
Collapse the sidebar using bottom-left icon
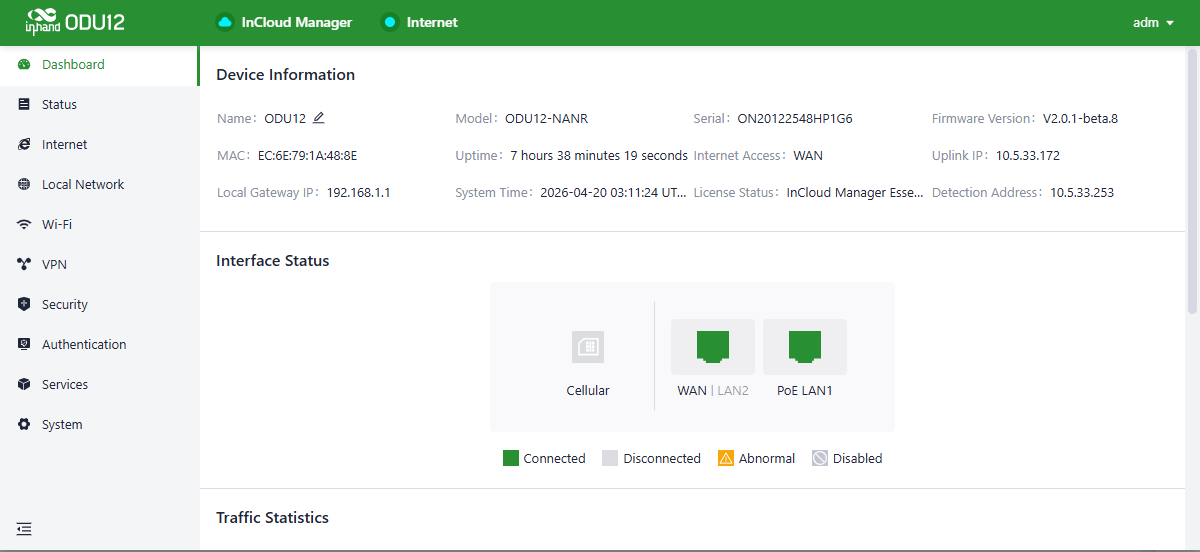click(x=24, y=529)
